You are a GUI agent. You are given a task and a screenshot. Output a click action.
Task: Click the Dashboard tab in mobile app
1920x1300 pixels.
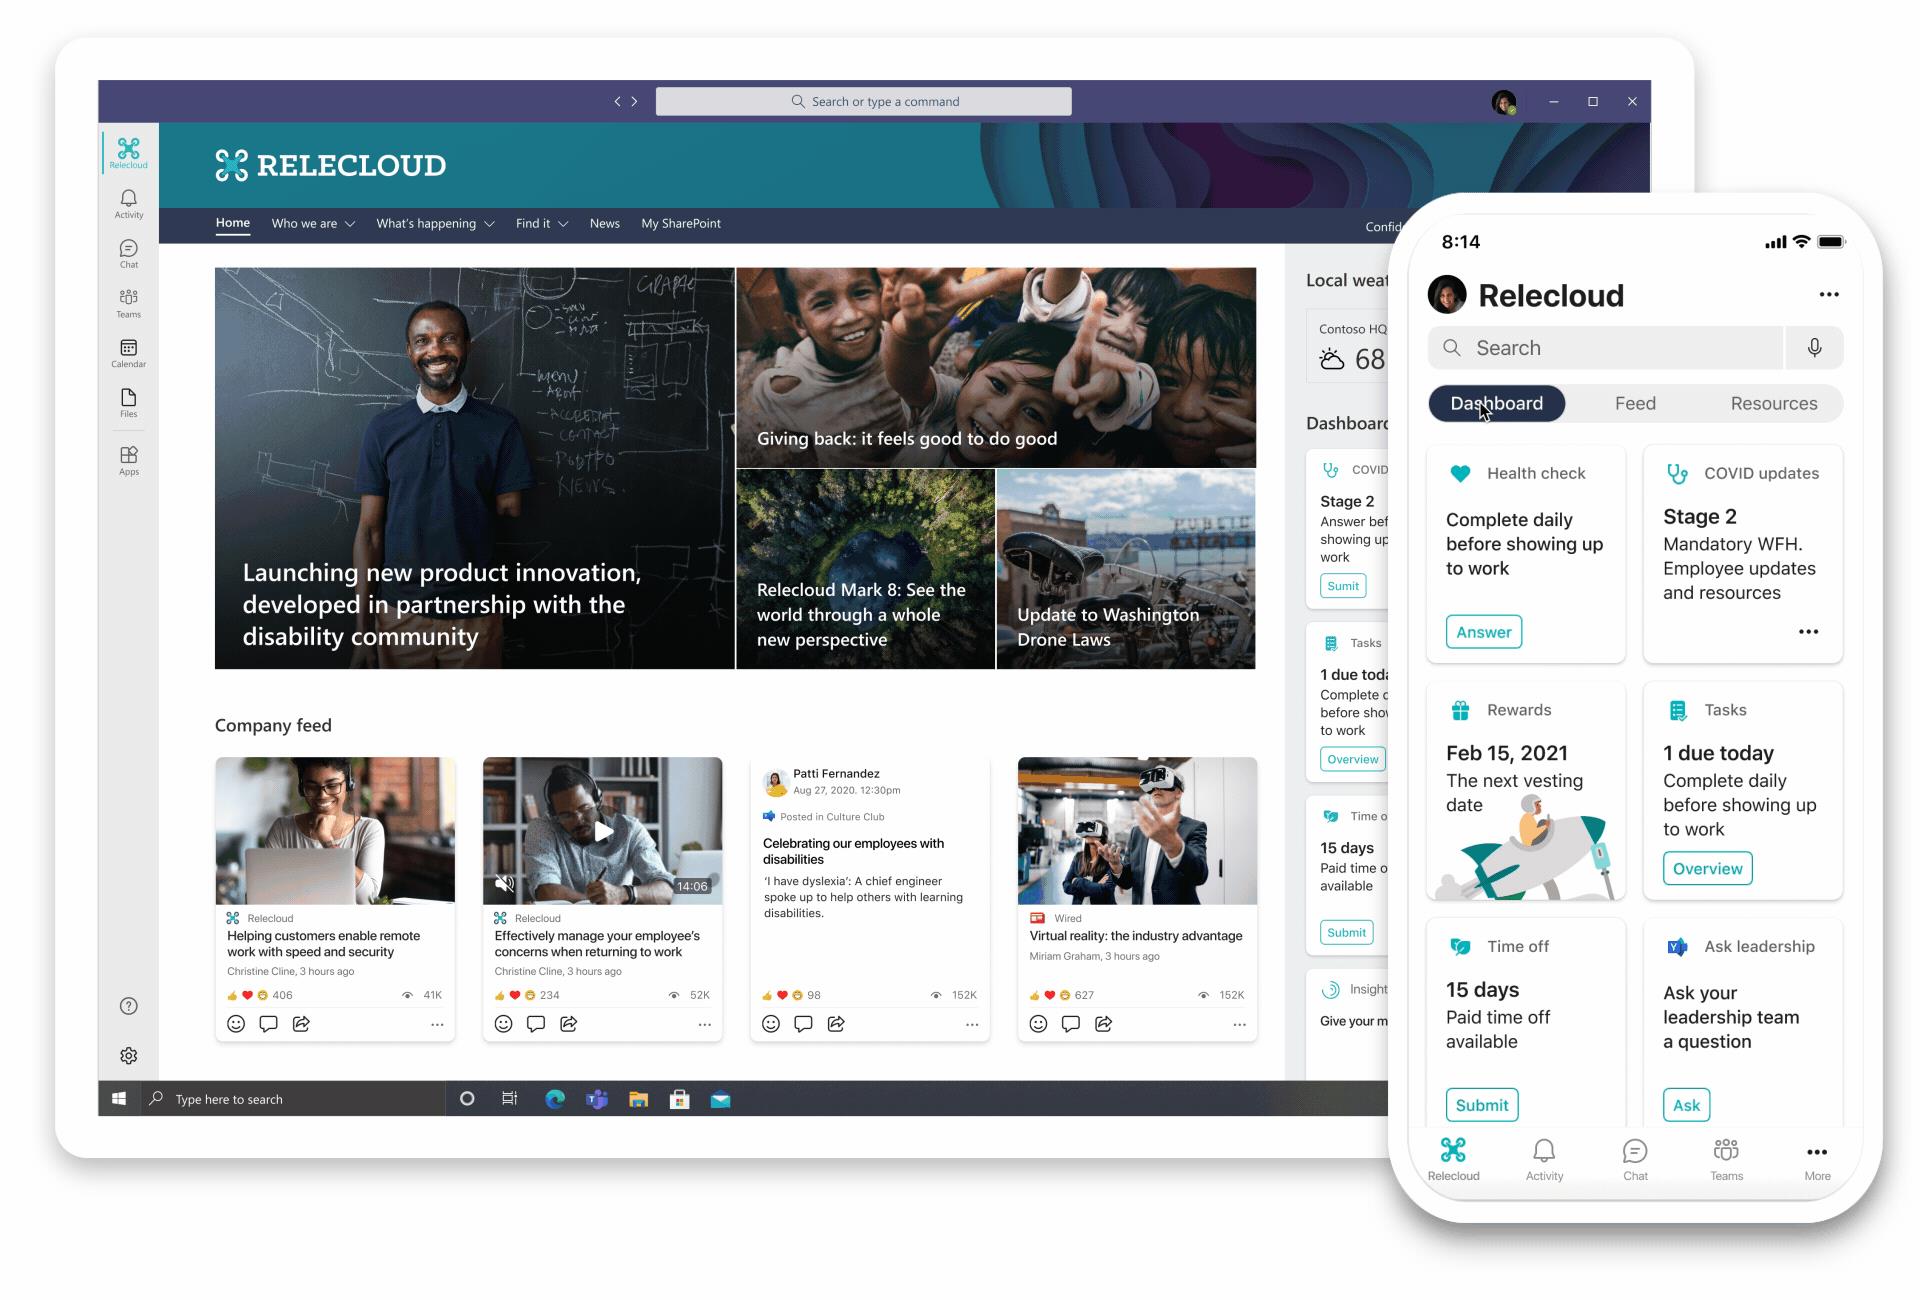(x=1497, y=403)
